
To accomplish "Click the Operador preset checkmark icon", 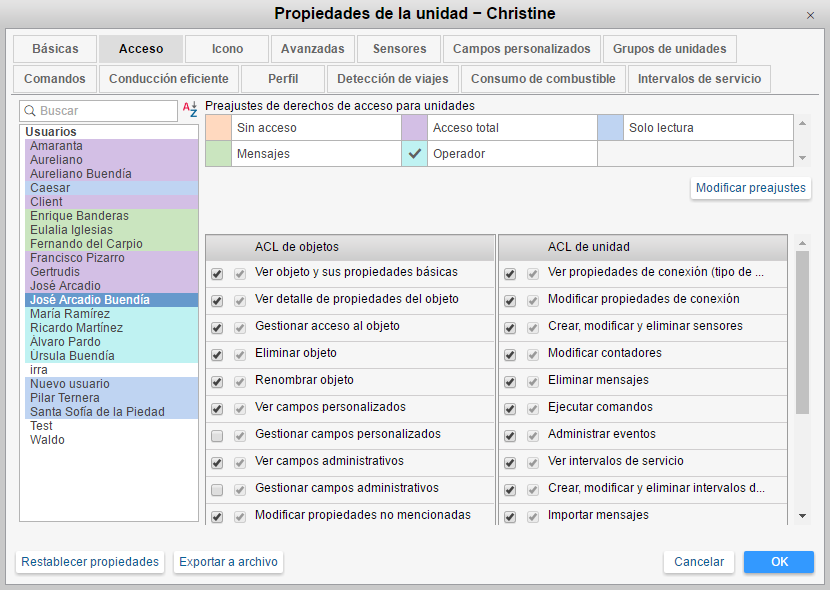I will coord(415,154).
